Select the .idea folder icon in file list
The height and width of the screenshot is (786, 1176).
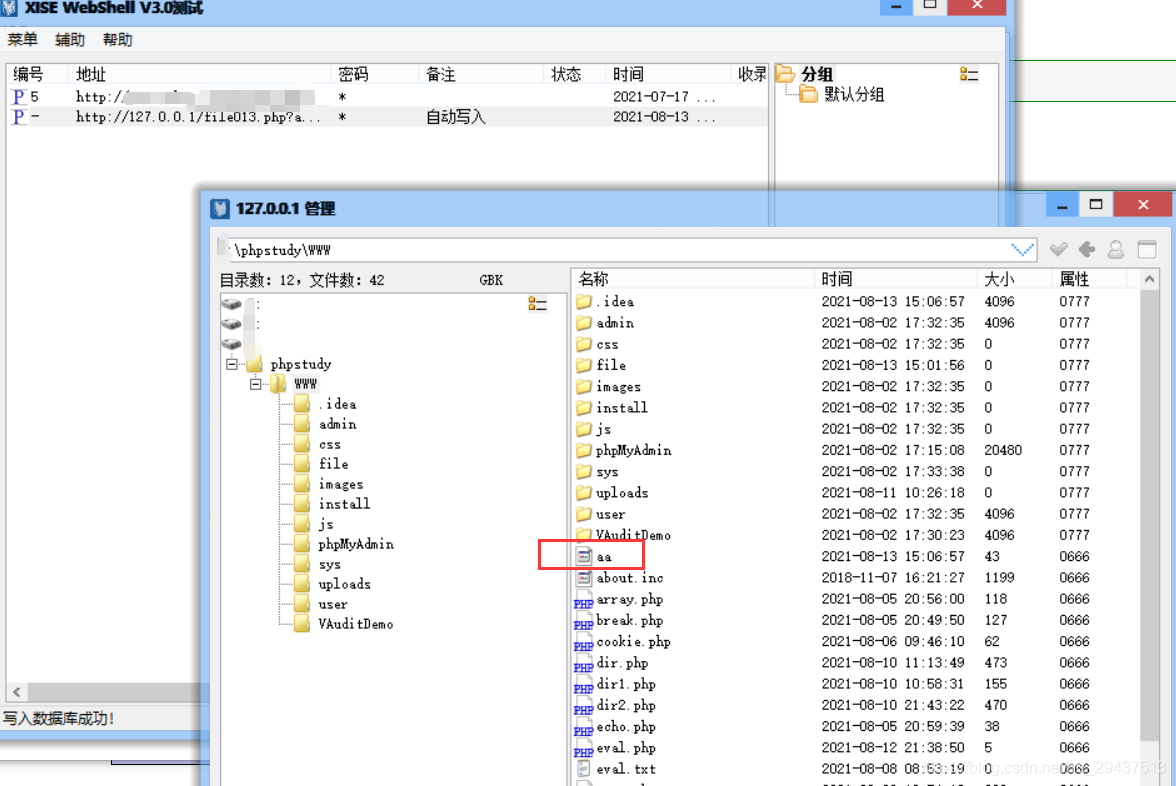pos(584,302)
